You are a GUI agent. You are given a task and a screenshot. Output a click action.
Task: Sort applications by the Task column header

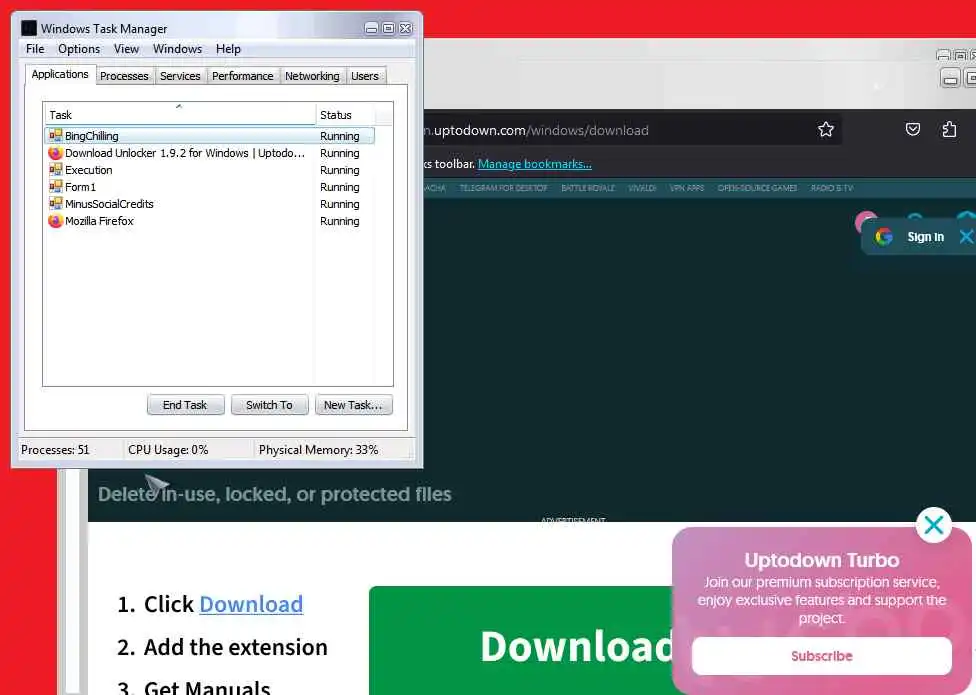point(179,114)
